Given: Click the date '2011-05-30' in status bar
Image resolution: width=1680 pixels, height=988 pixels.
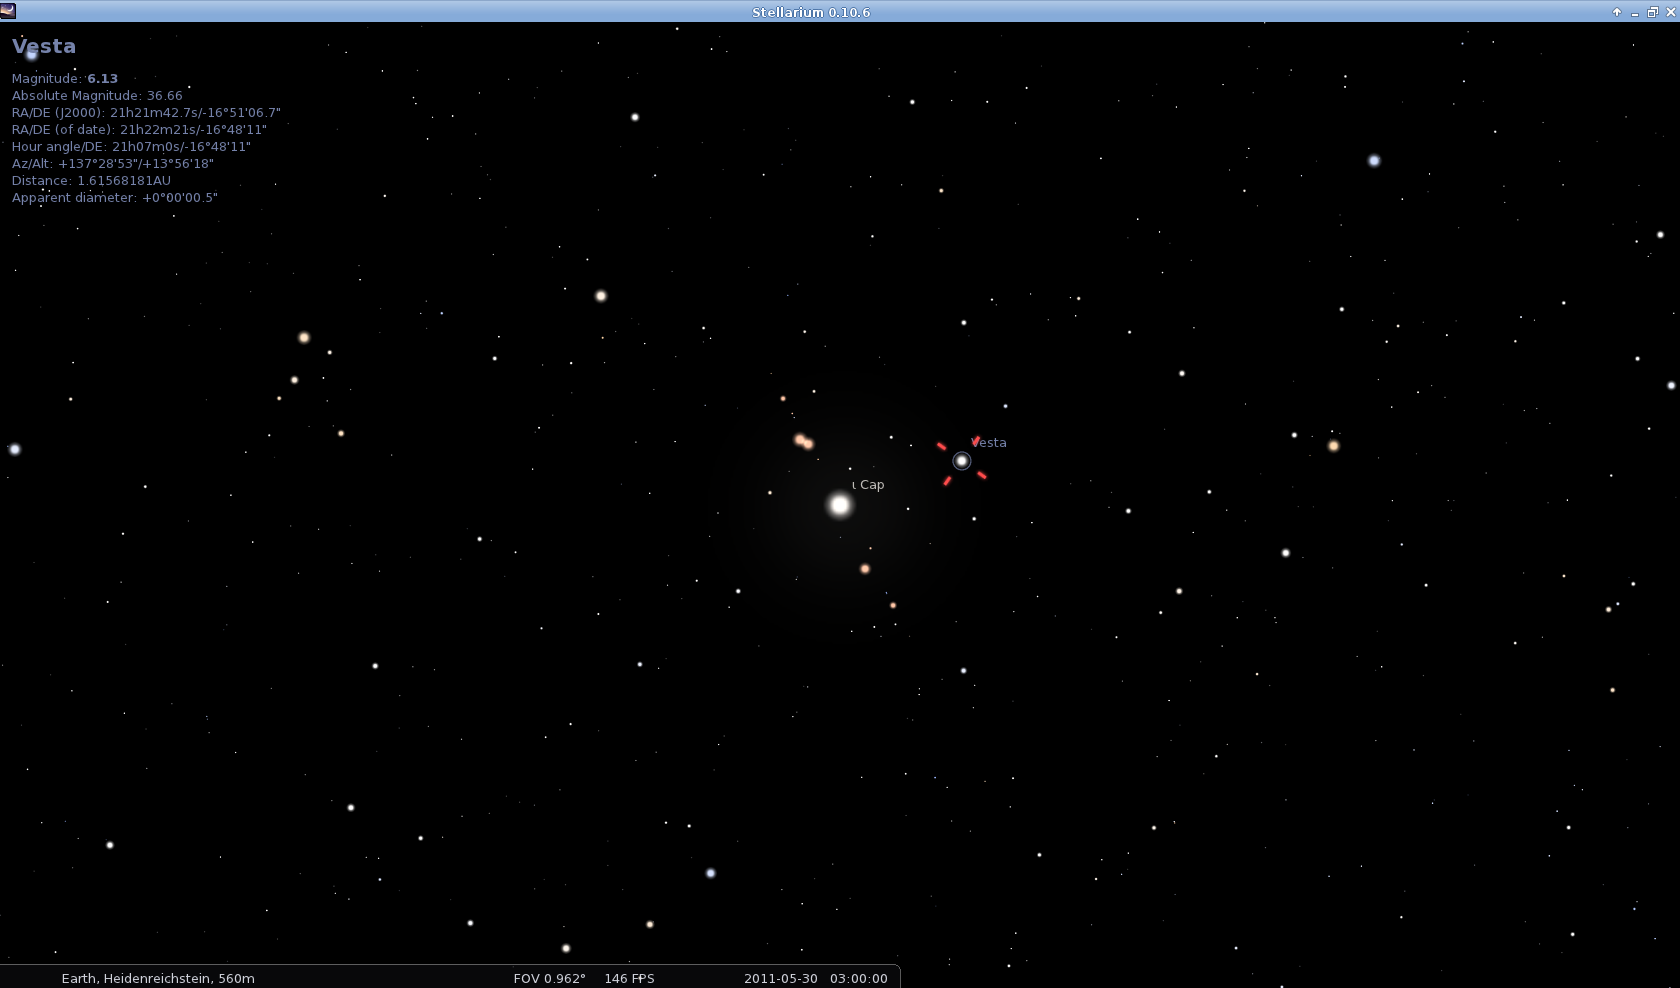Looking at the screenshot, I should [x=781, y=978].
